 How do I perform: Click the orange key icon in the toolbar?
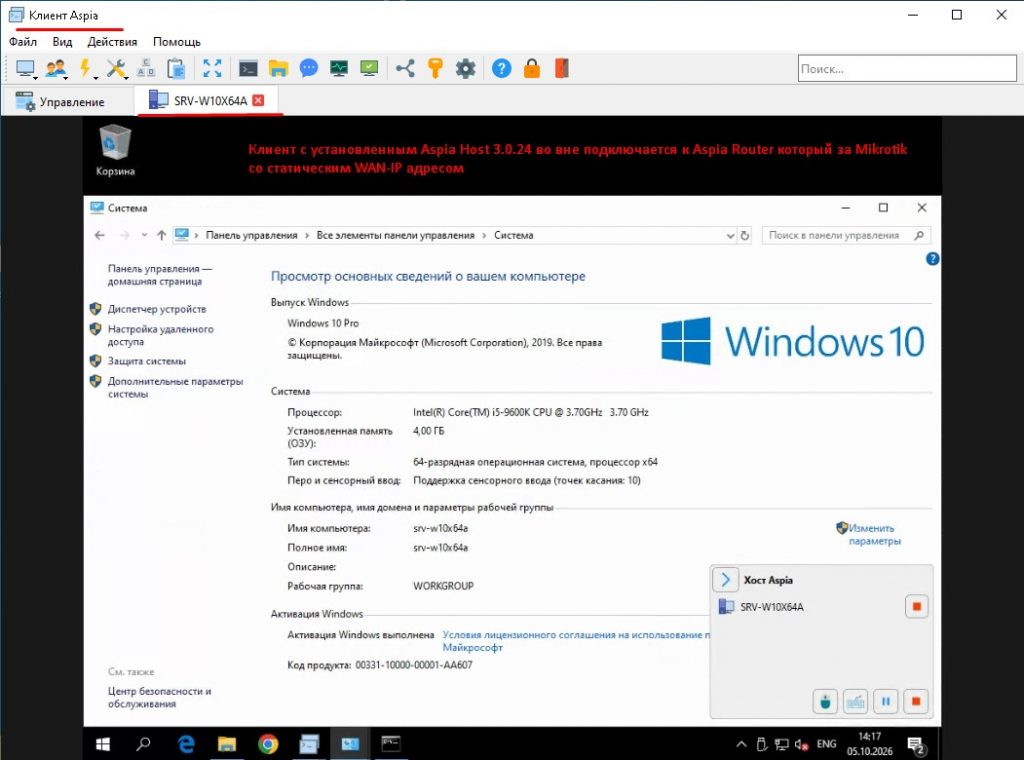[436, 68]
